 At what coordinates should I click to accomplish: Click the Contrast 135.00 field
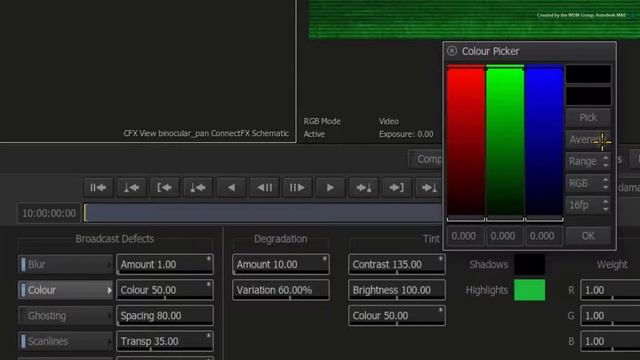coord(397,264)
